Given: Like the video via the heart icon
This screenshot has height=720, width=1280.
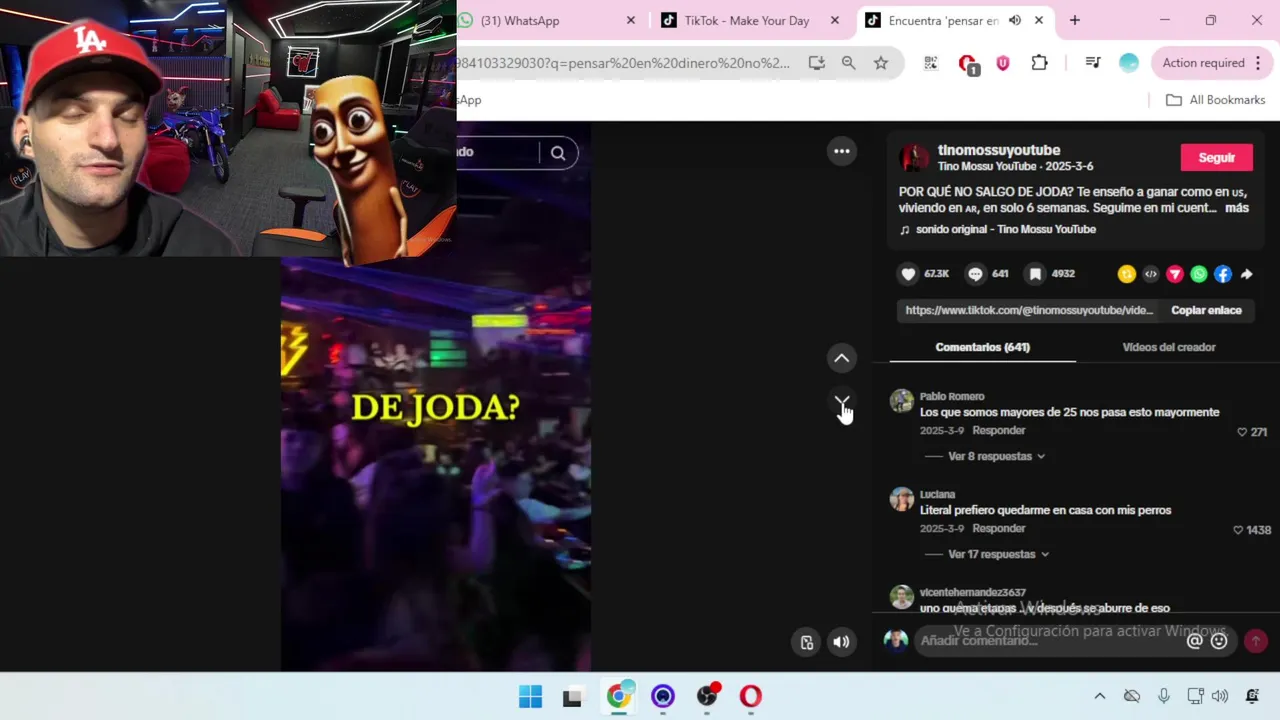Looking at the screenshot, I should [908, 274].
